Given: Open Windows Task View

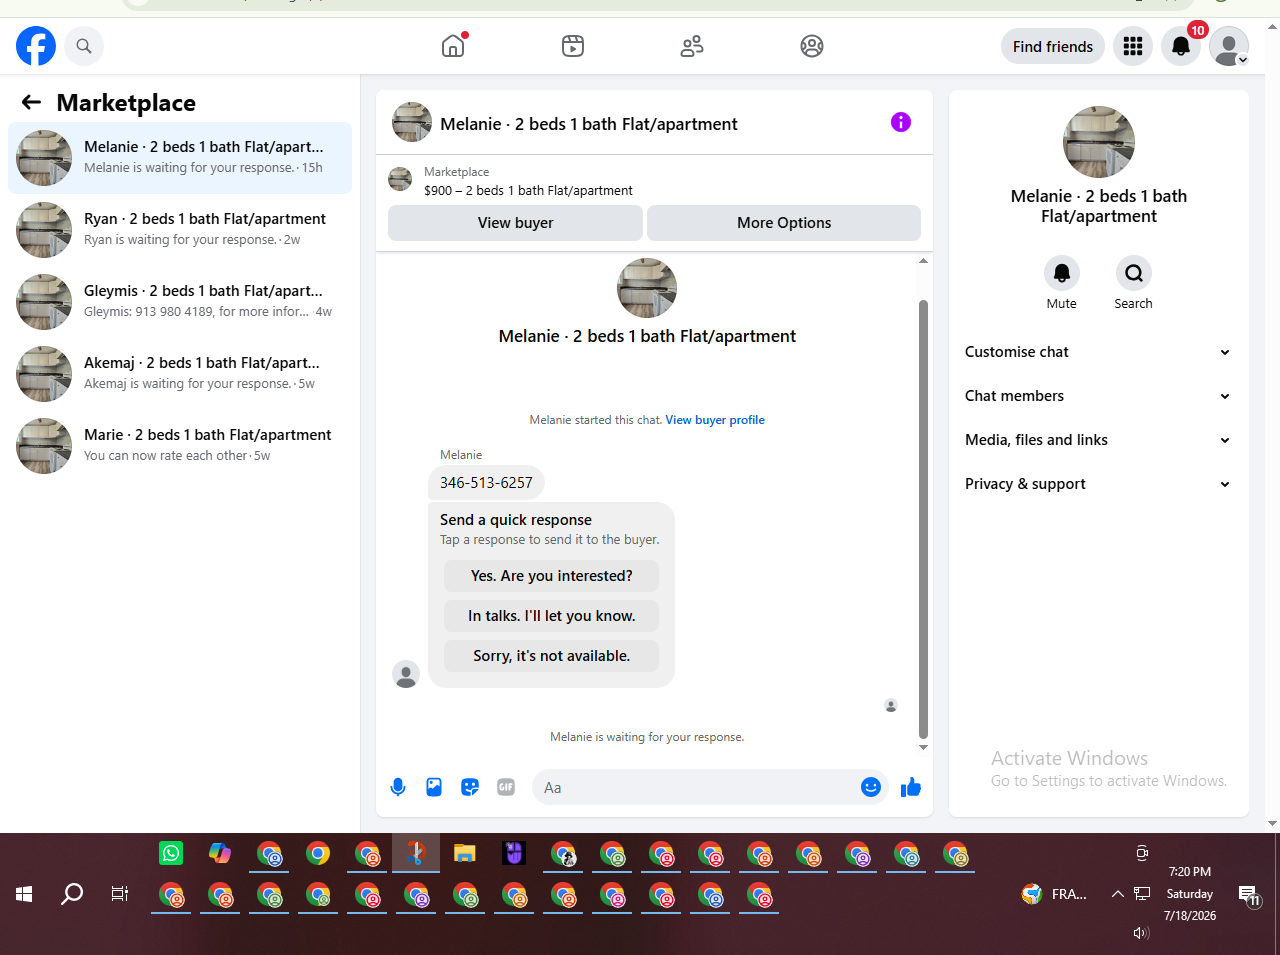Looking at the screenshot, I should [x=120, y=894].
